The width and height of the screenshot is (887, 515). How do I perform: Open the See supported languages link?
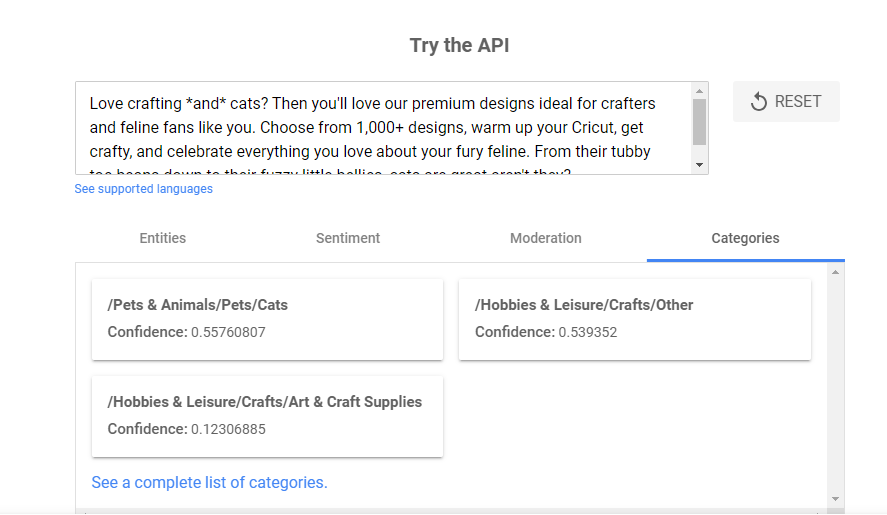[x=143, y=189]
